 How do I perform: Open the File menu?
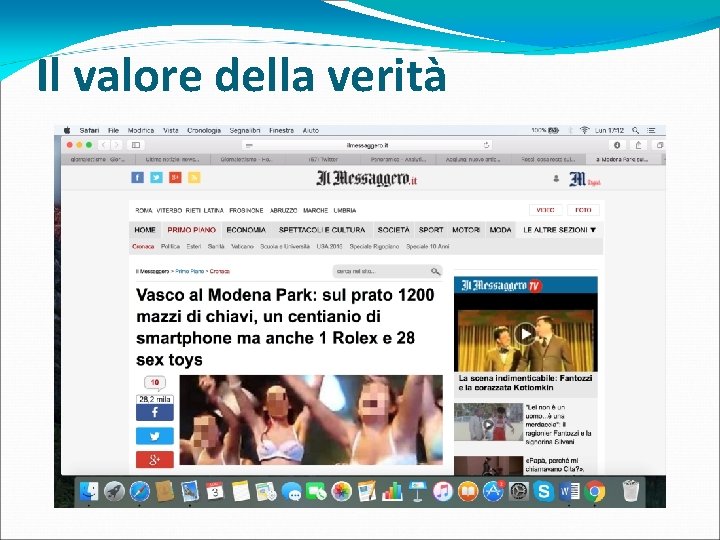tap(113, 130)
